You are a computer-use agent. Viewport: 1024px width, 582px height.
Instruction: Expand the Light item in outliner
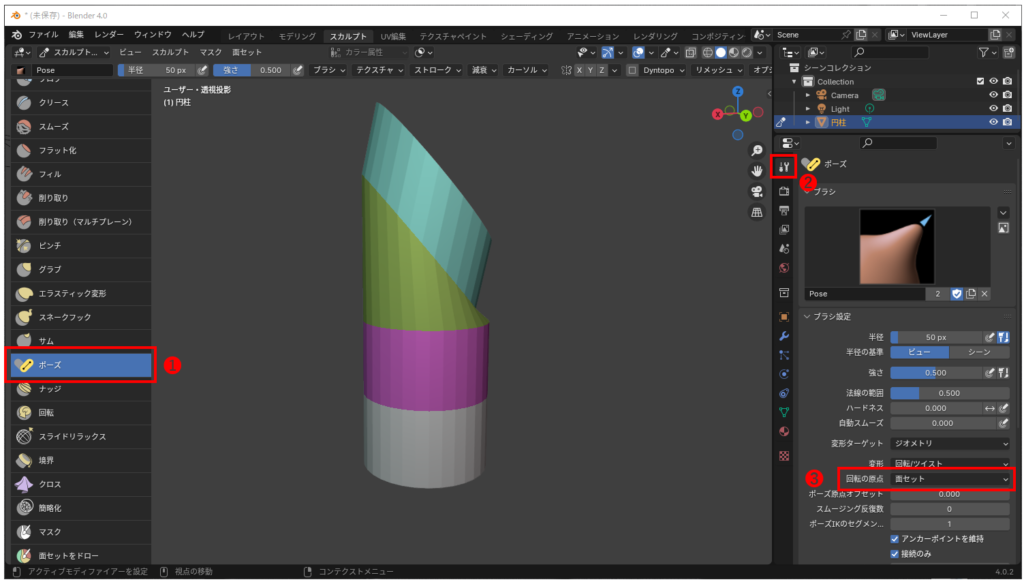(808, 109)
